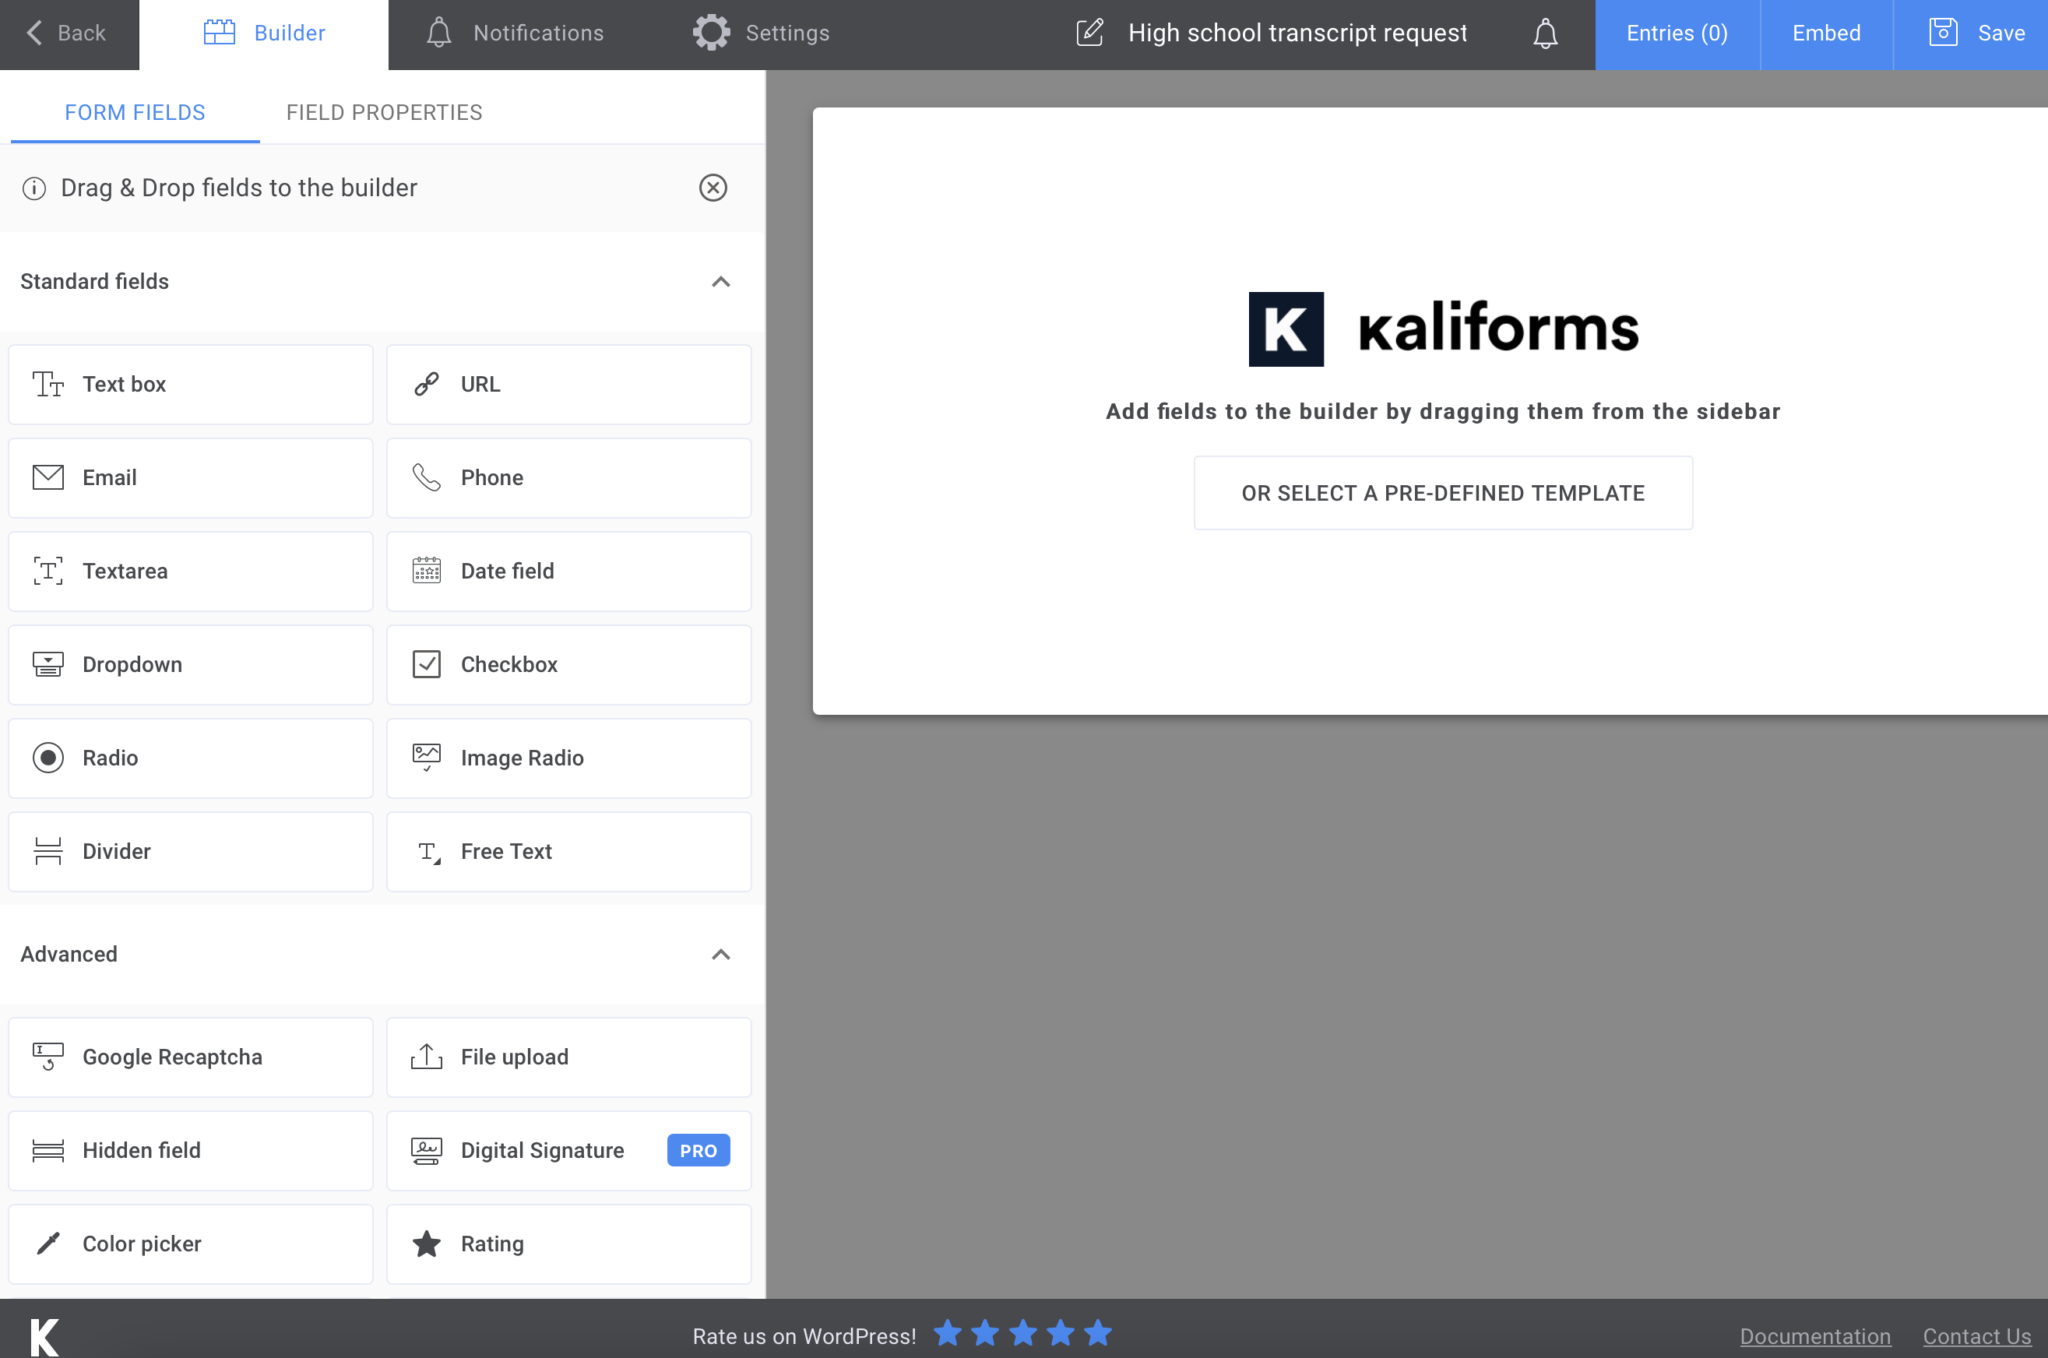Select the Checkbox field icon

click(426, 664)
